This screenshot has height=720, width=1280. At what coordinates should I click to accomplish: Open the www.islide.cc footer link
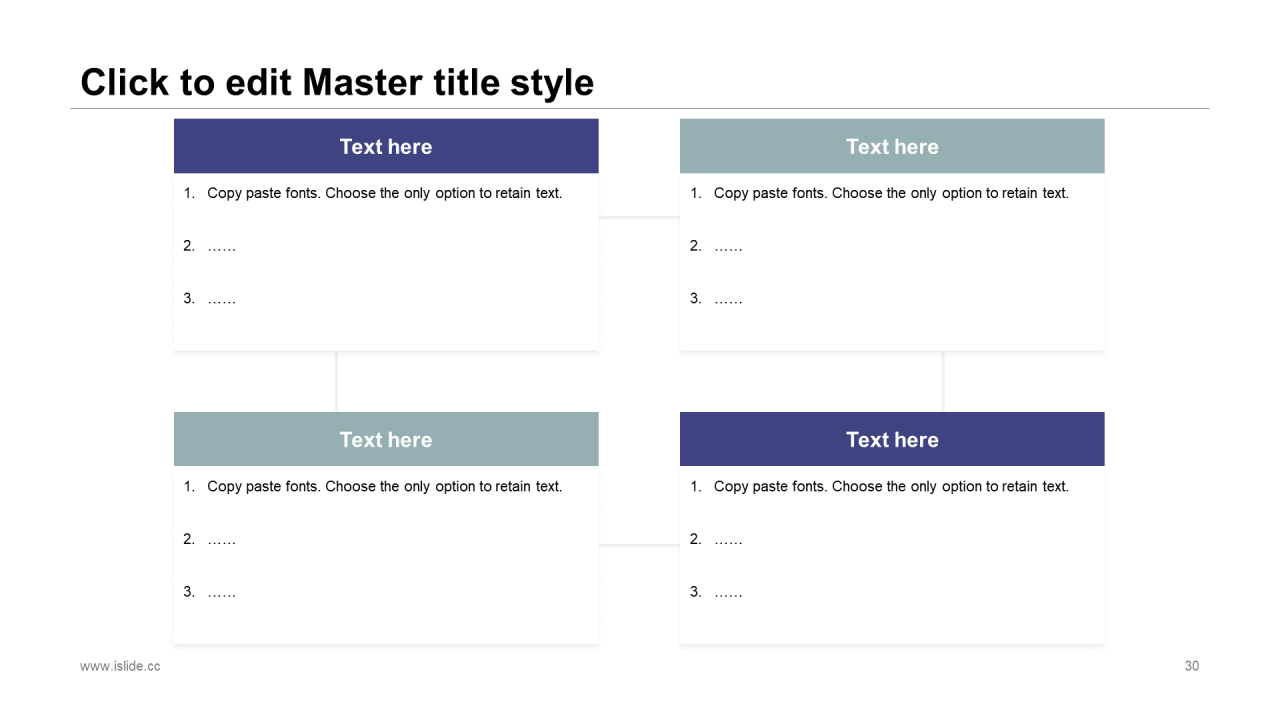120,666
